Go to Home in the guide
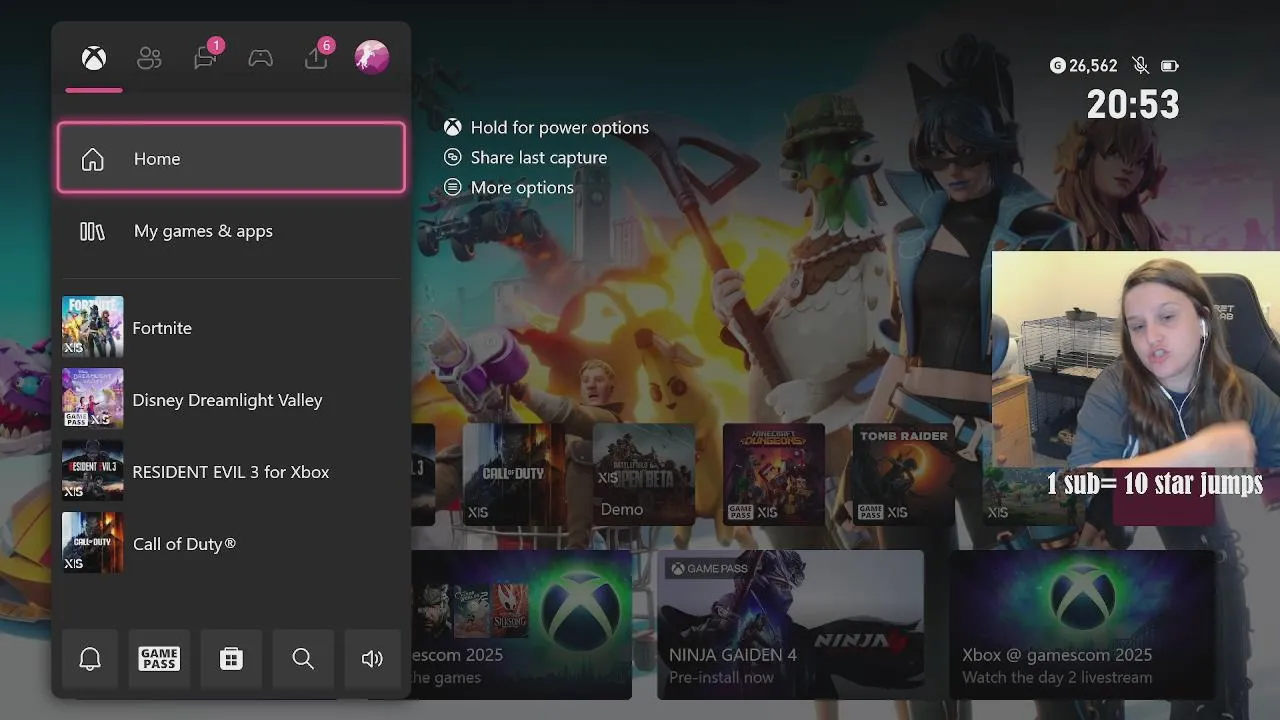The width and height of the screenshot is (1280, 720). (x=231, y=158)
